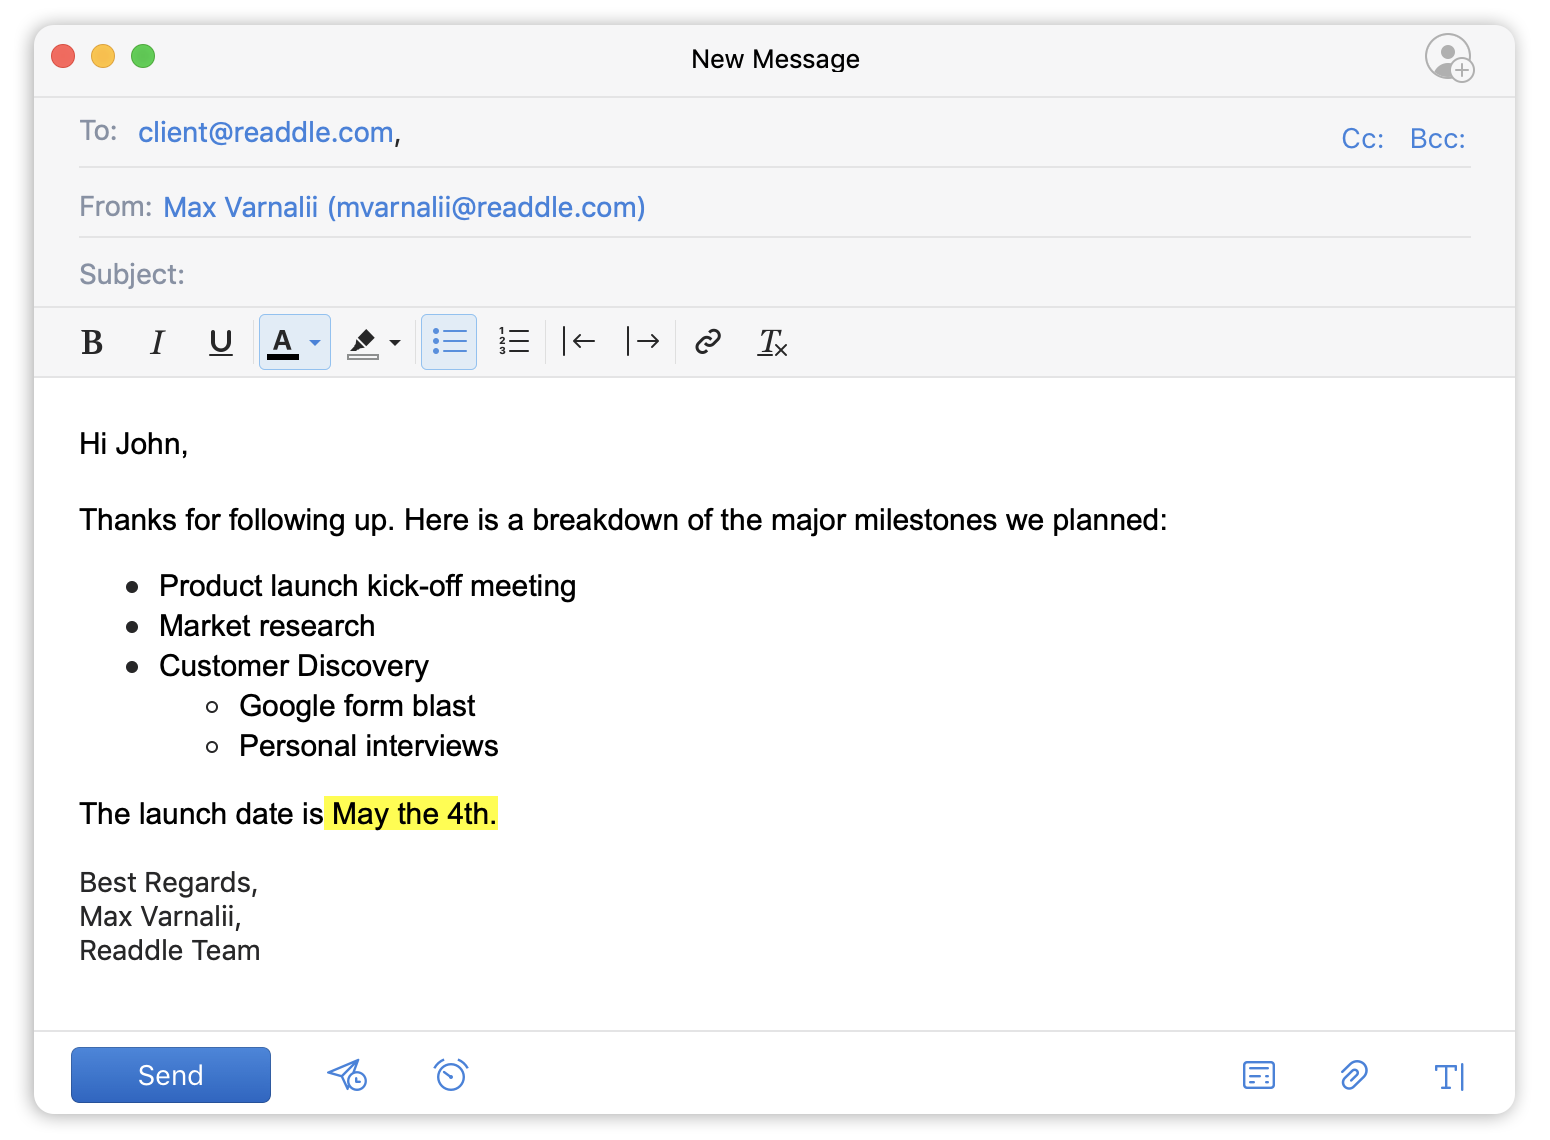Decrease the text indentation

tap(580, 341)
